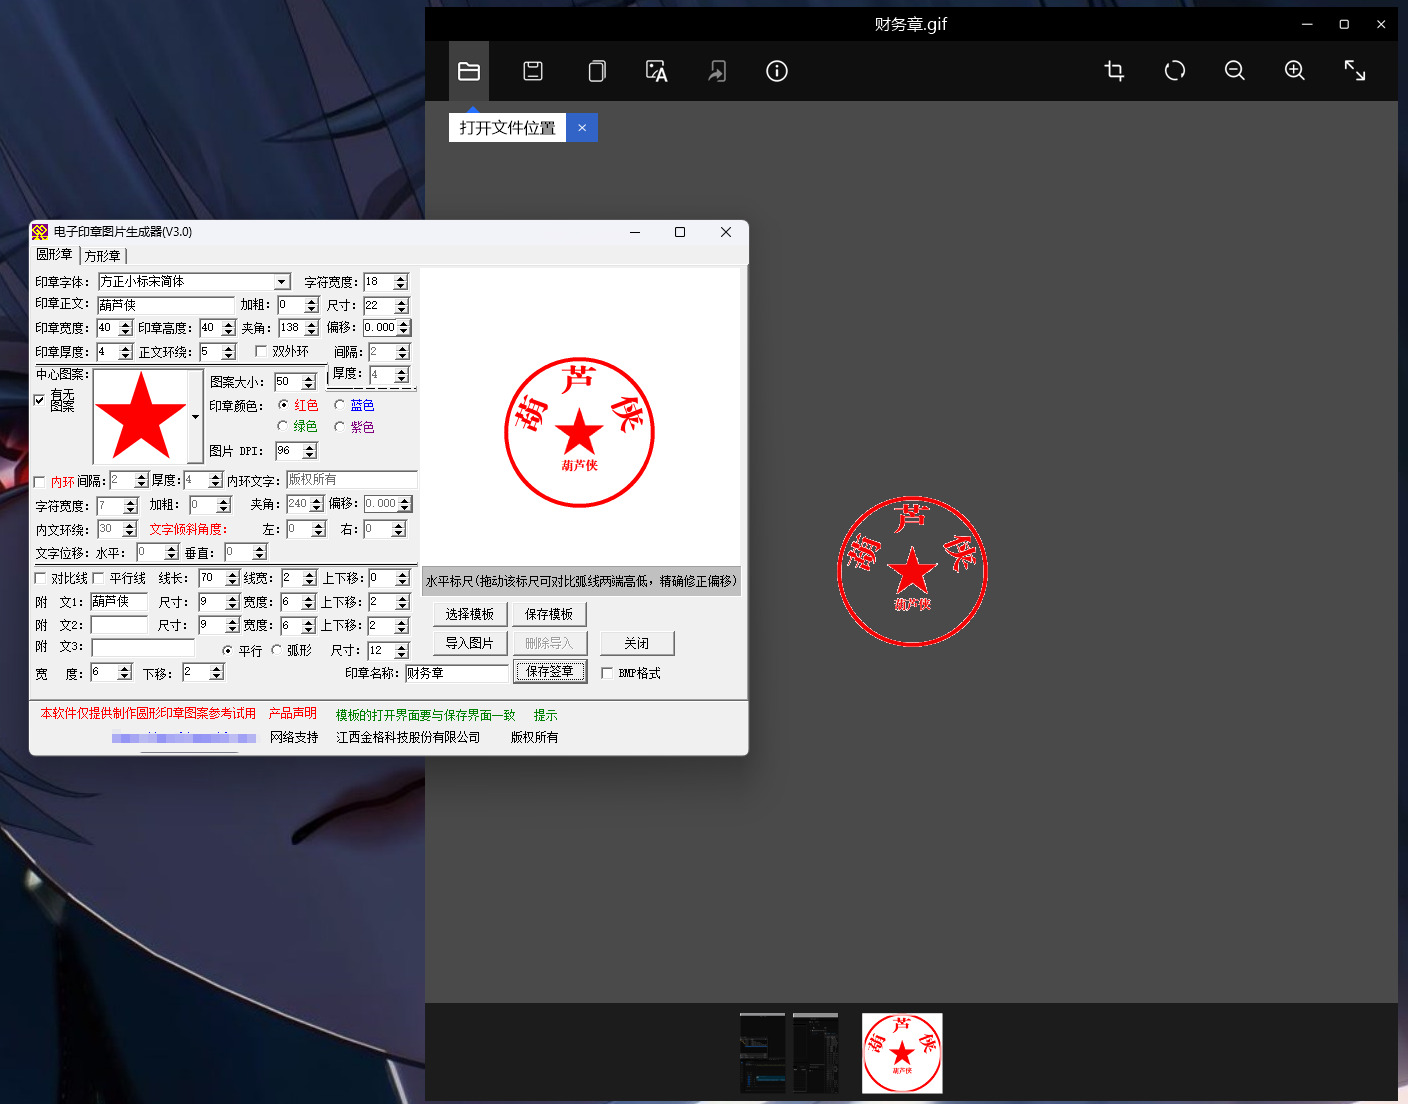
Task: Click the share arrow icon in viewer toolbar
Action: (717, 71)
